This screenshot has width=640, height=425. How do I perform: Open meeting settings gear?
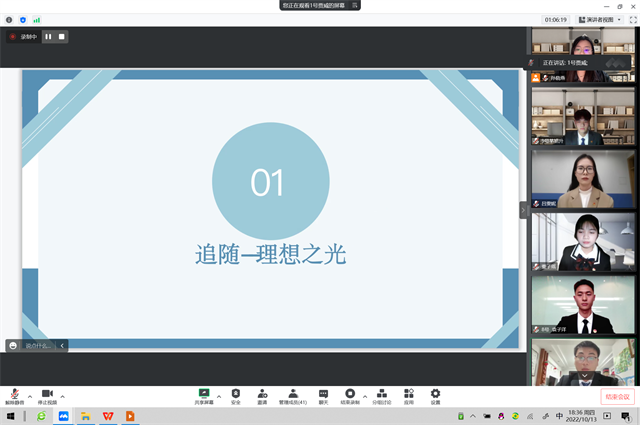tap(435, 394)
